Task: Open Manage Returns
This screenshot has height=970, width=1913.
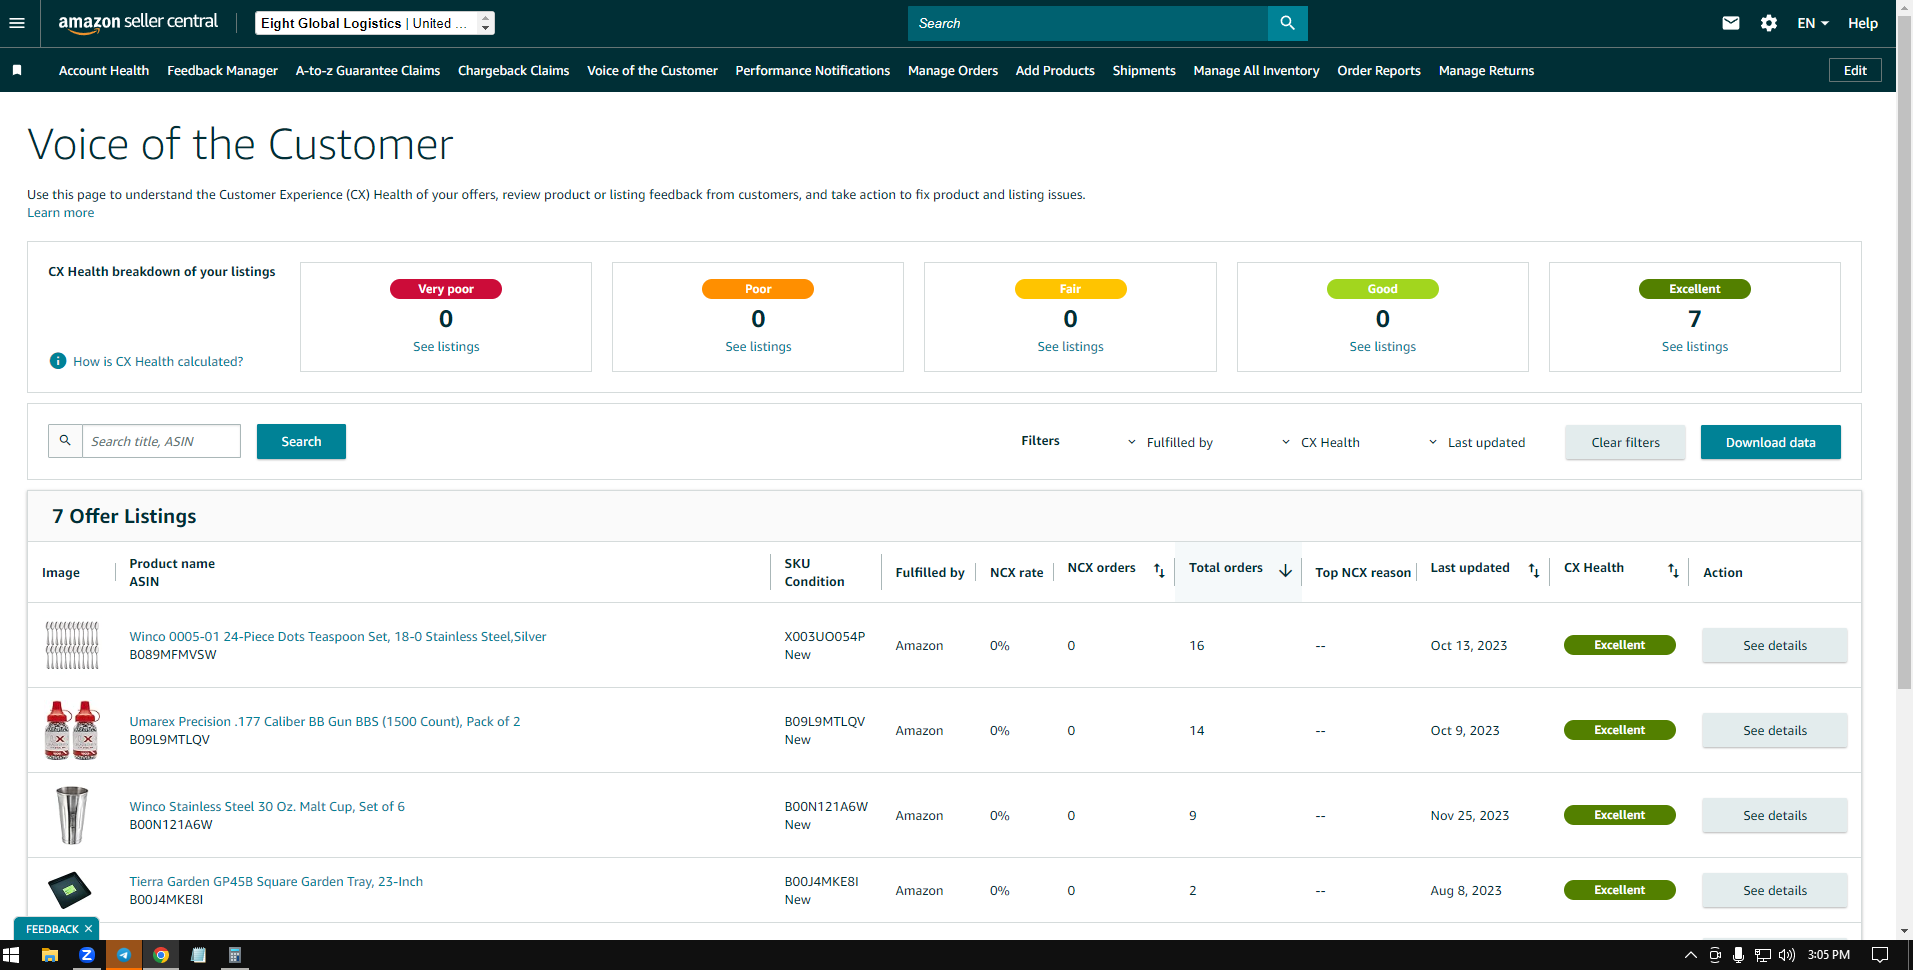Action: click(x=1486, y=70)
